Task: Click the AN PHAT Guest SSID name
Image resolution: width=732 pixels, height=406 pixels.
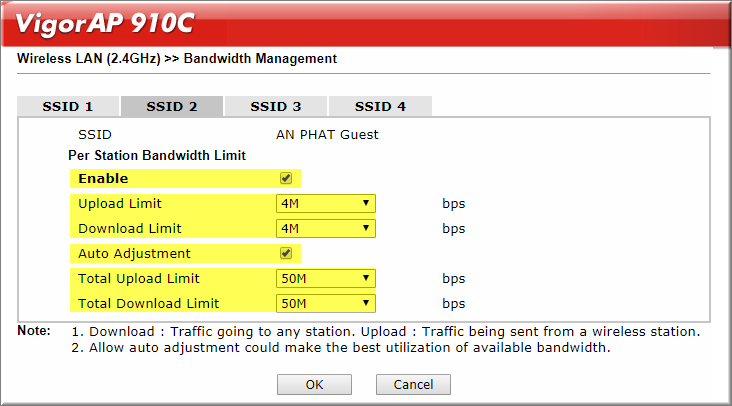Action: click(327, 135)
